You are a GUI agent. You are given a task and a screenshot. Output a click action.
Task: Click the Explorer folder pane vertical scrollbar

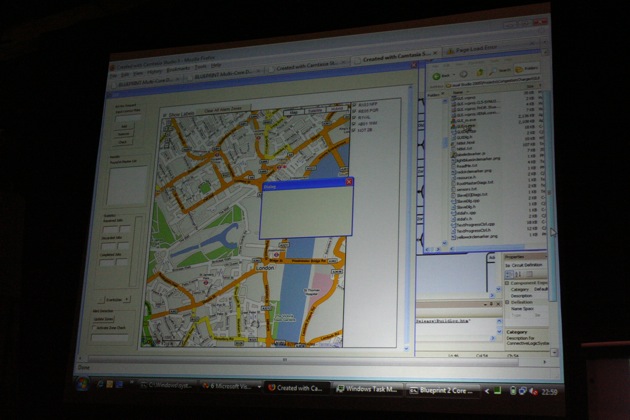445,171
